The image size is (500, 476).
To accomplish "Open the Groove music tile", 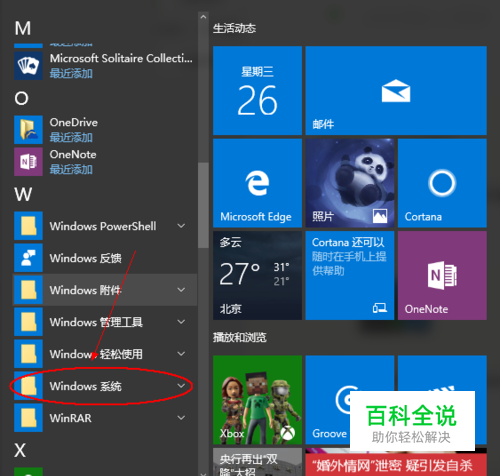I will tap(350, 400).
